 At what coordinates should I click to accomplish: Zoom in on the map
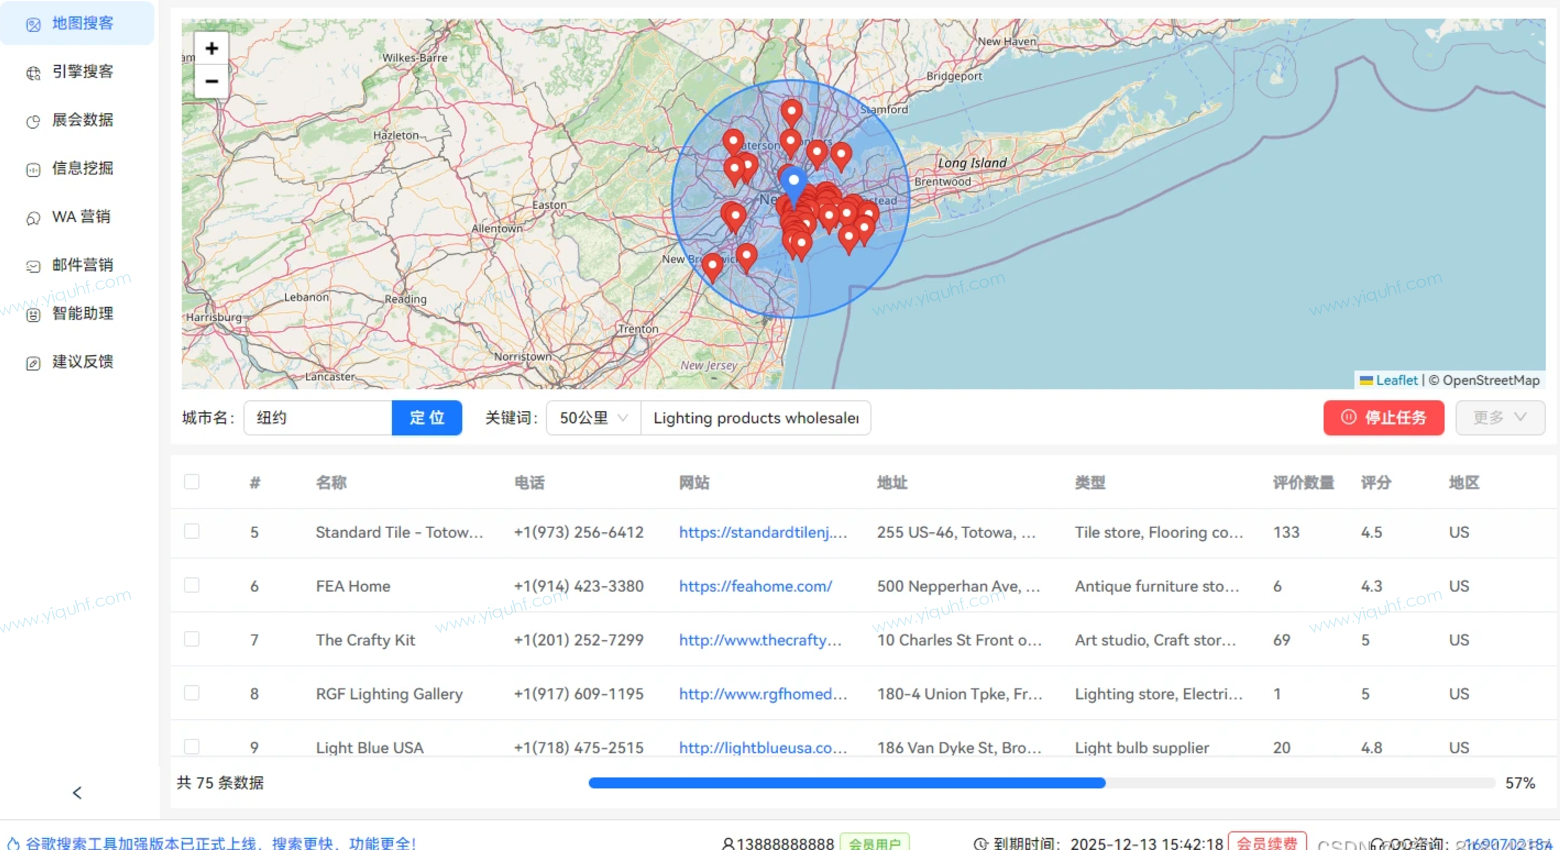[x=211, y=48]
